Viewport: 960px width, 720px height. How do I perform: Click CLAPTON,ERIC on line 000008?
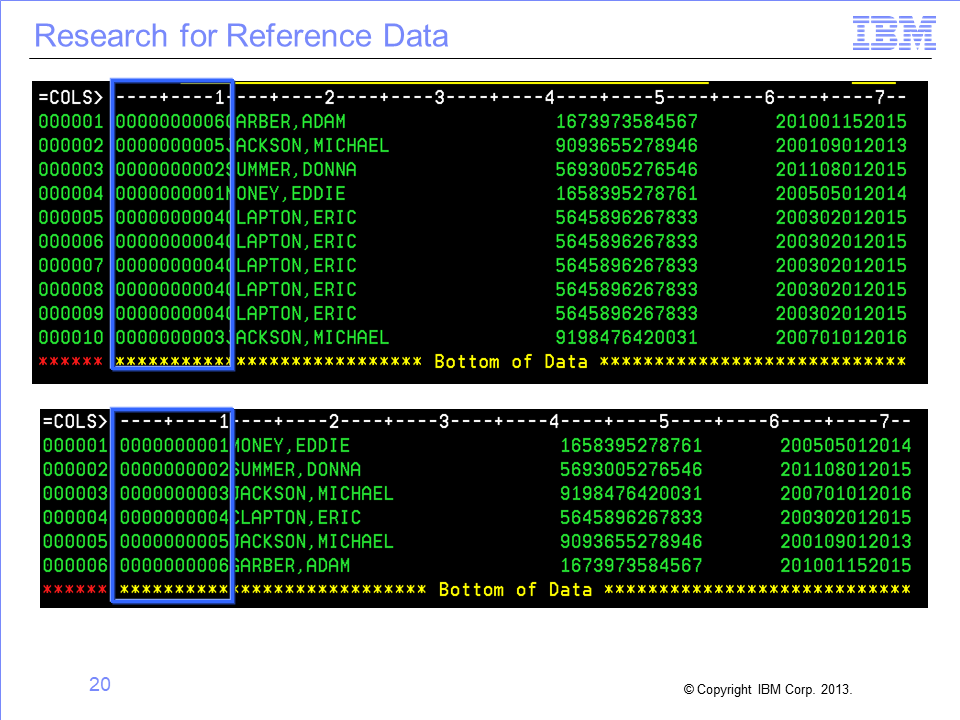(x=291, y=289)
